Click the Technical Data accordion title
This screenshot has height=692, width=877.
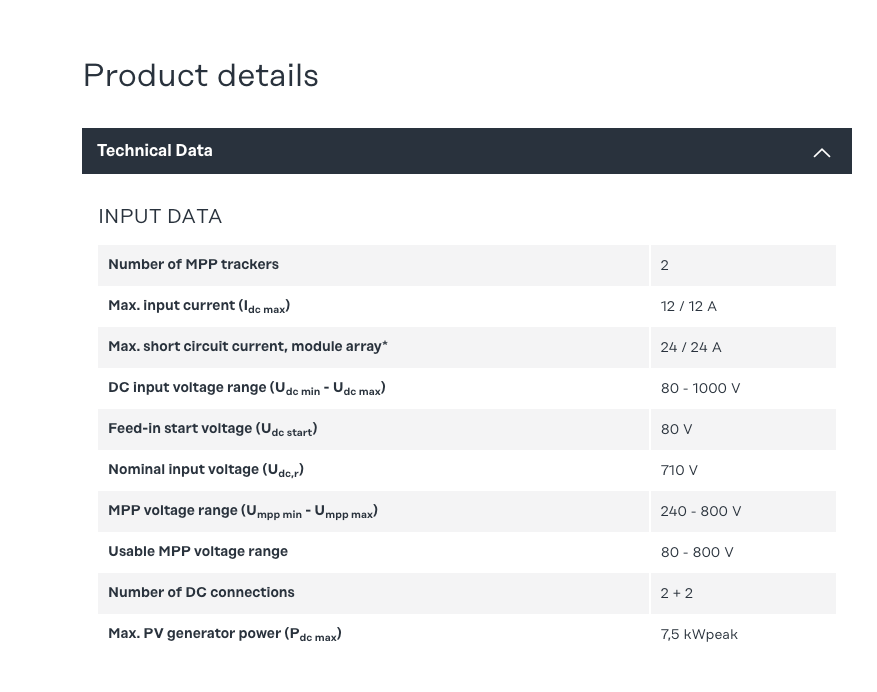pyautogui.click(x=155, y=151)
